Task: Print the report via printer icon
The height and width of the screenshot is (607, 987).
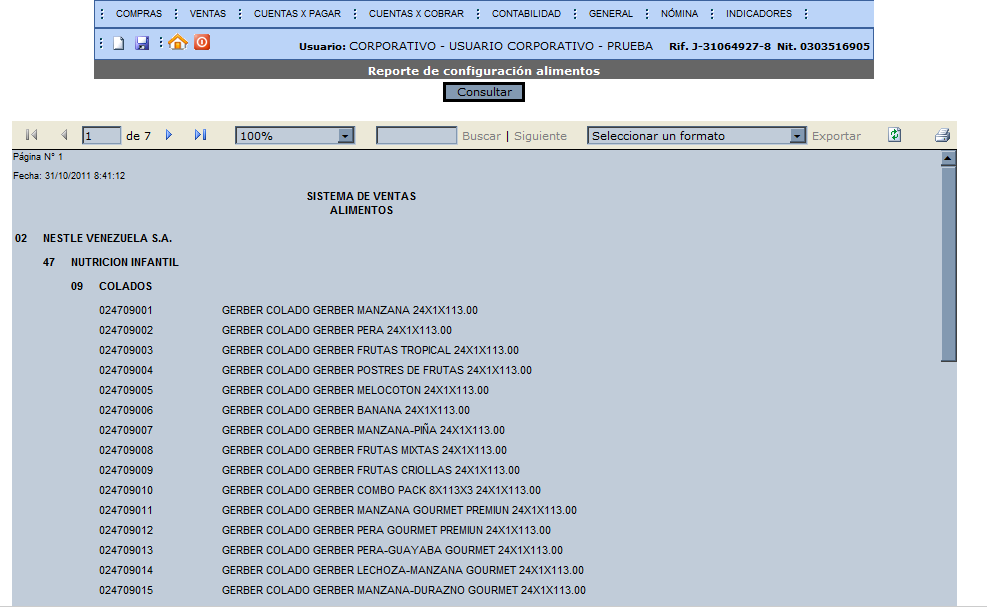Action: (x=942, y=135)
